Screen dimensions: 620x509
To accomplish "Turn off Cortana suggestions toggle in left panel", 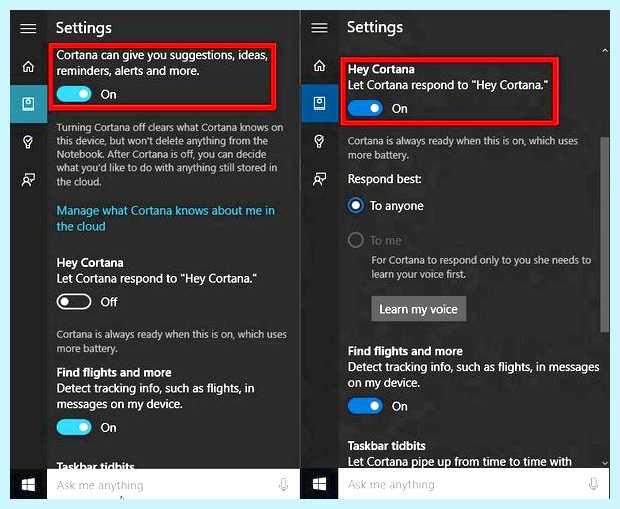I will pyautogui.click(x=74, y=94).
